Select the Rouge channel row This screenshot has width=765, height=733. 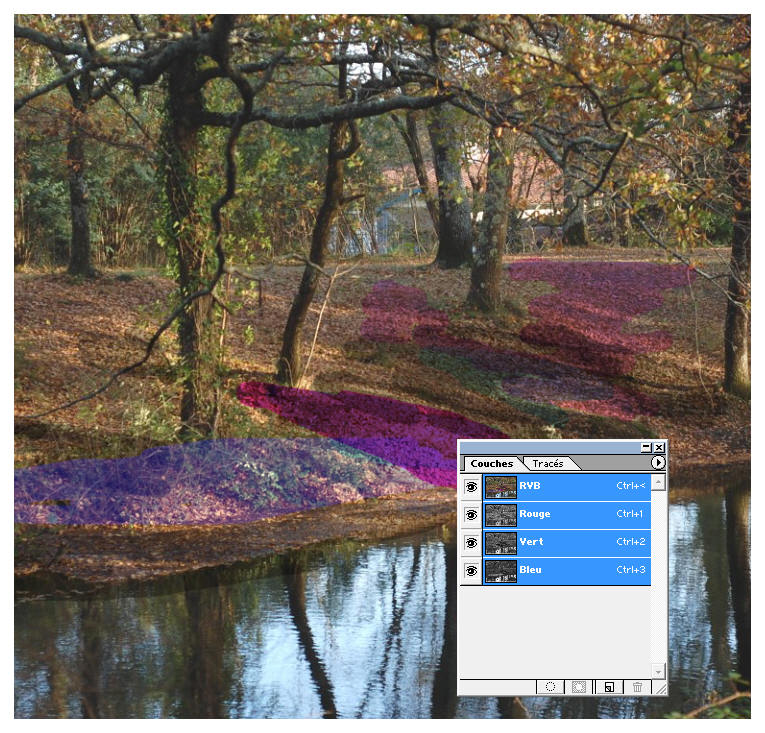point(567,515)
